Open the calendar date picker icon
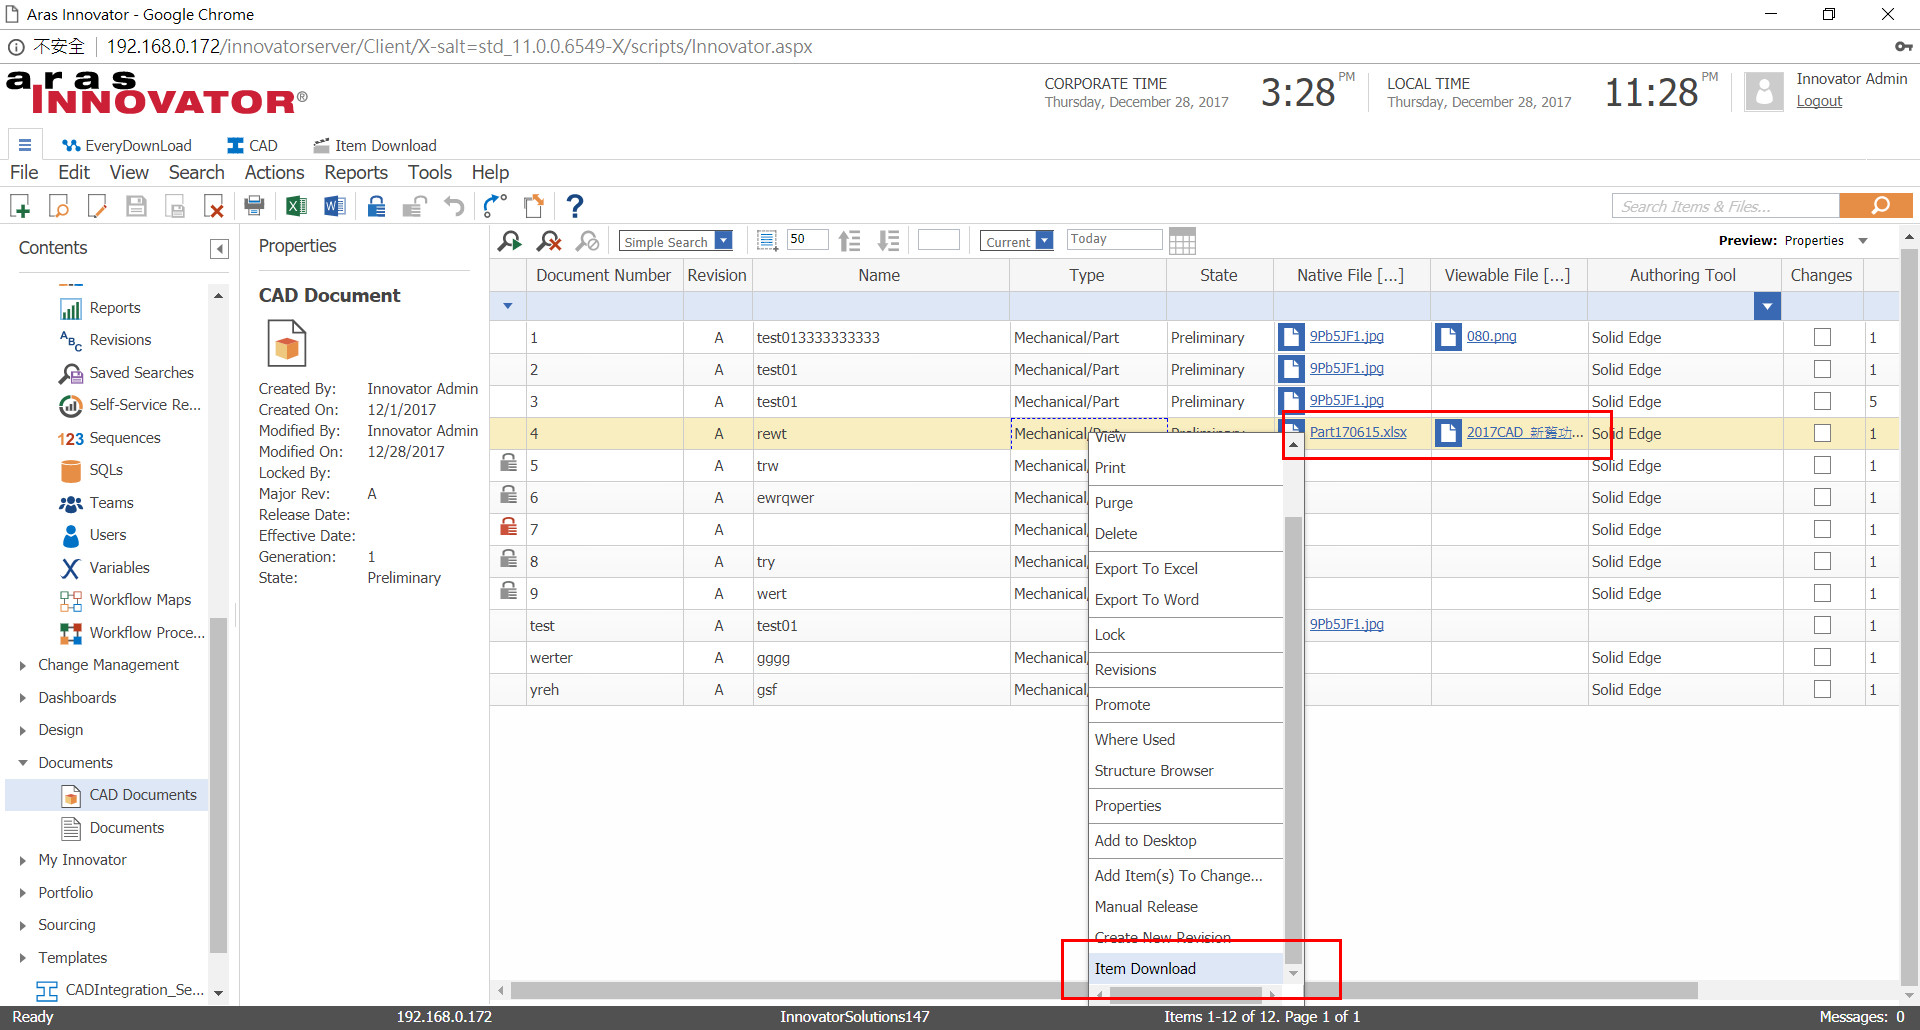Viewport: 1920px width, 1030px height. point(1182,241)
